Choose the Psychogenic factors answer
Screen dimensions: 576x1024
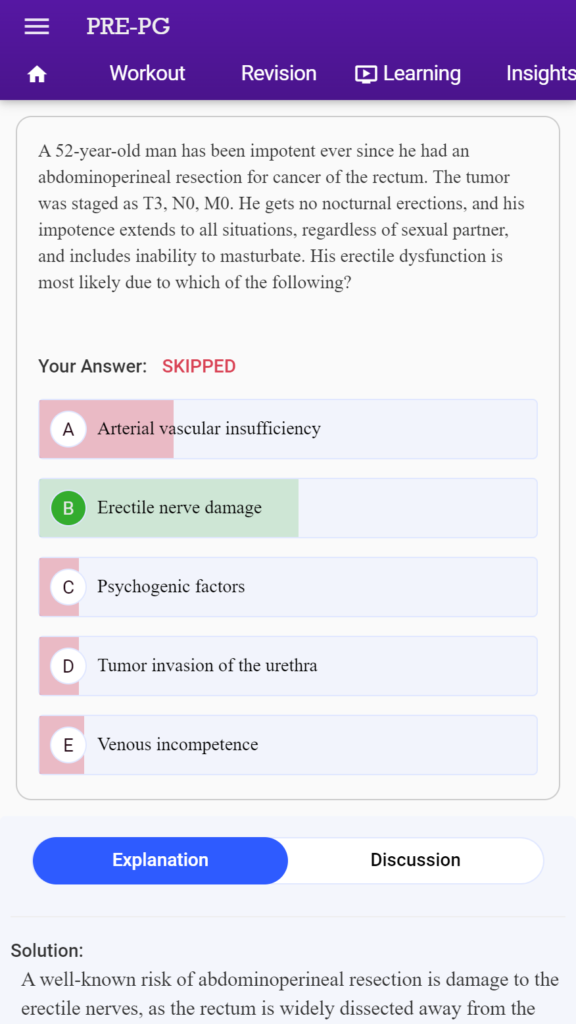288,587
